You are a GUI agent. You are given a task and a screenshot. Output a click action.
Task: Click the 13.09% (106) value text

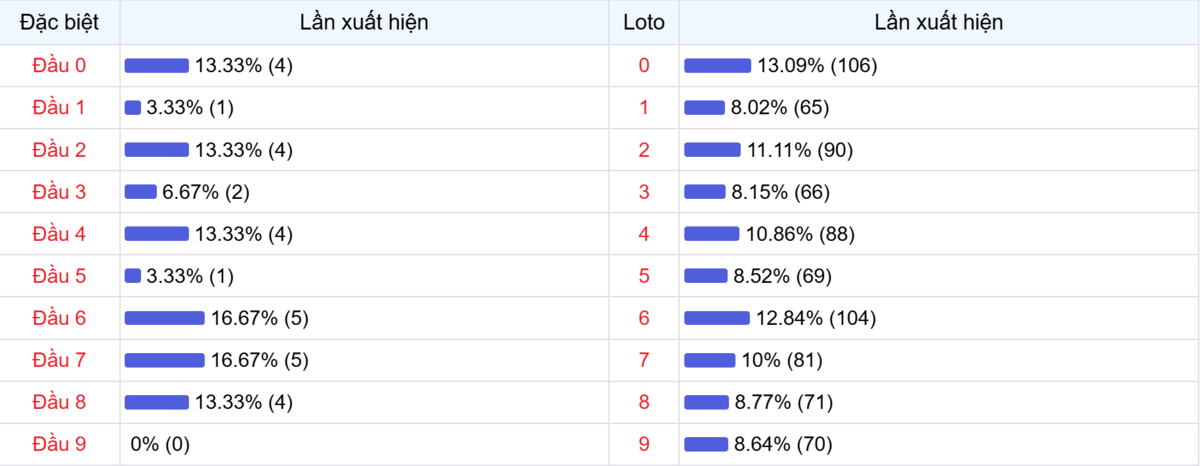[x=816, y=65]
